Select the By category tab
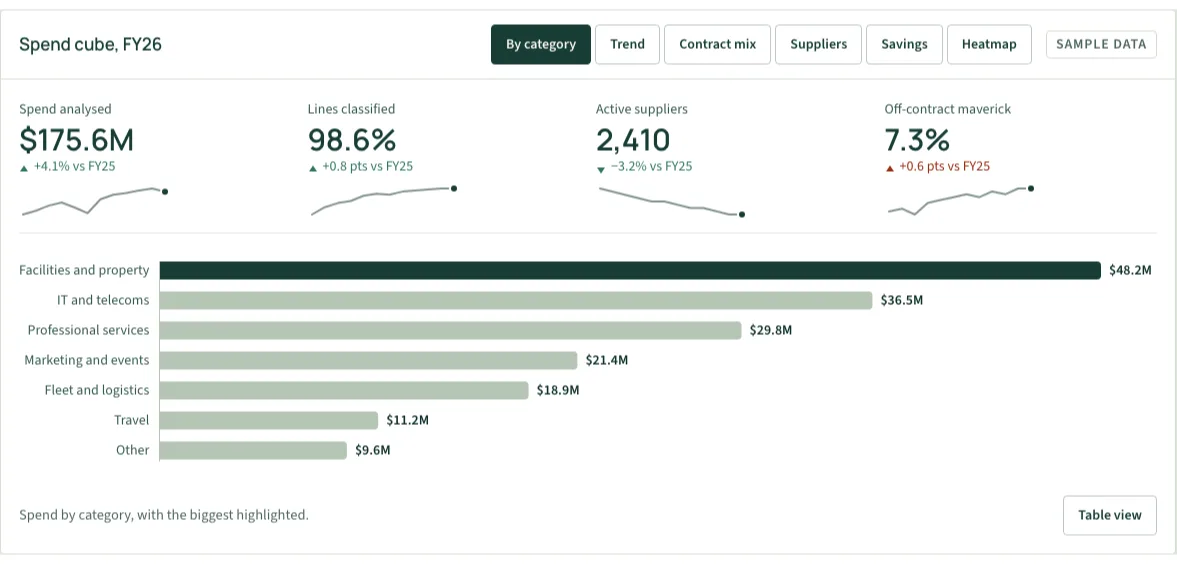This screenshot has width=1177, height=564. coord(540,44)
